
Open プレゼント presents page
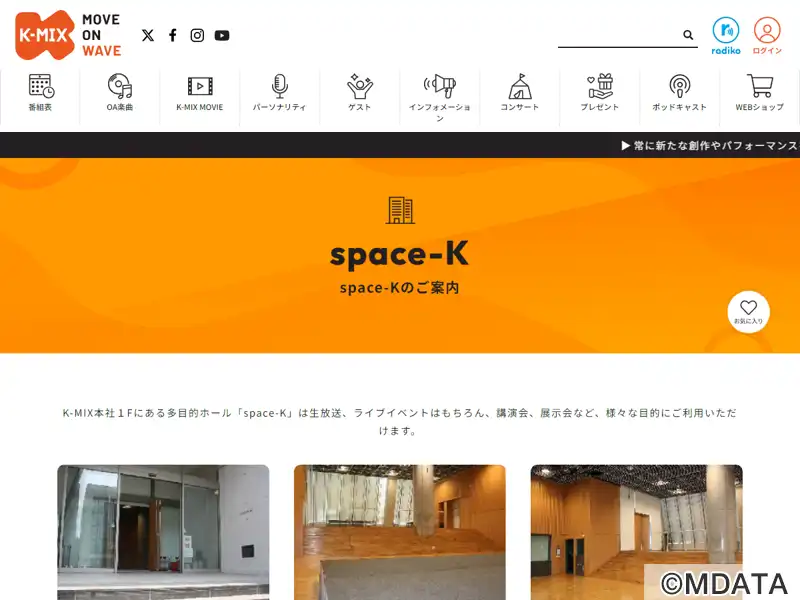pyautogui.click(x=599, y=93)
